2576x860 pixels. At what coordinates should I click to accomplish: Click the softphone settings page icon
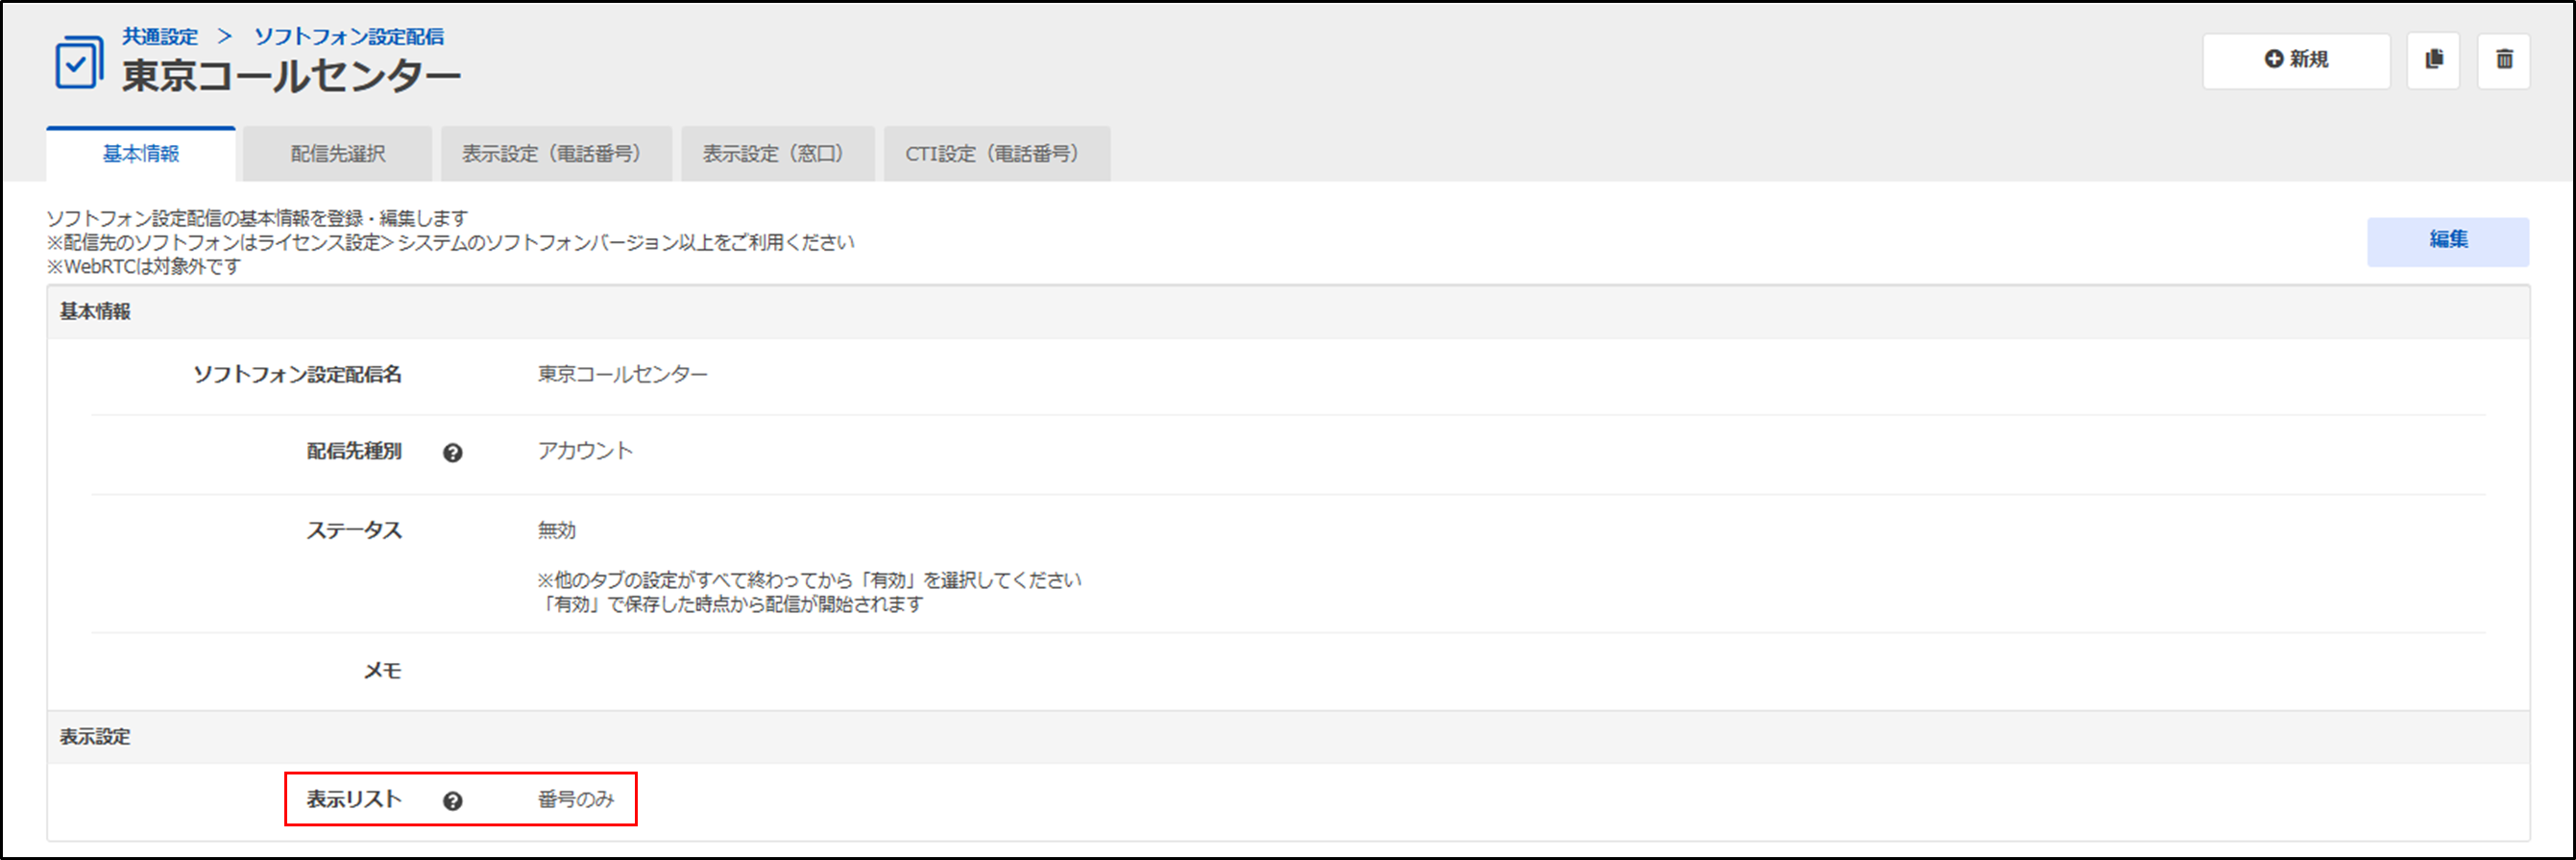point(78,62)
